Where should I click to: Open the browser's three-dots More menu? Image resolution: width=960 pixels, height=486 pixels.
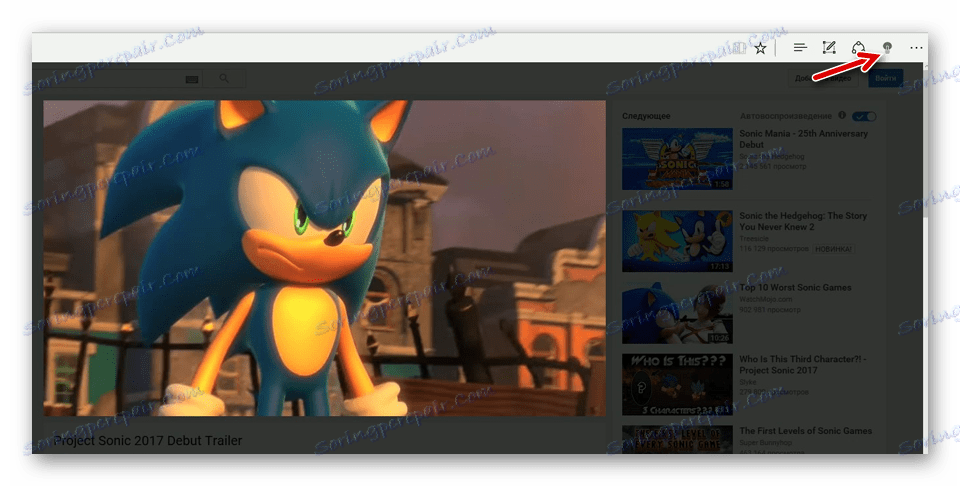pyautogui.click(x=916, y=48)
